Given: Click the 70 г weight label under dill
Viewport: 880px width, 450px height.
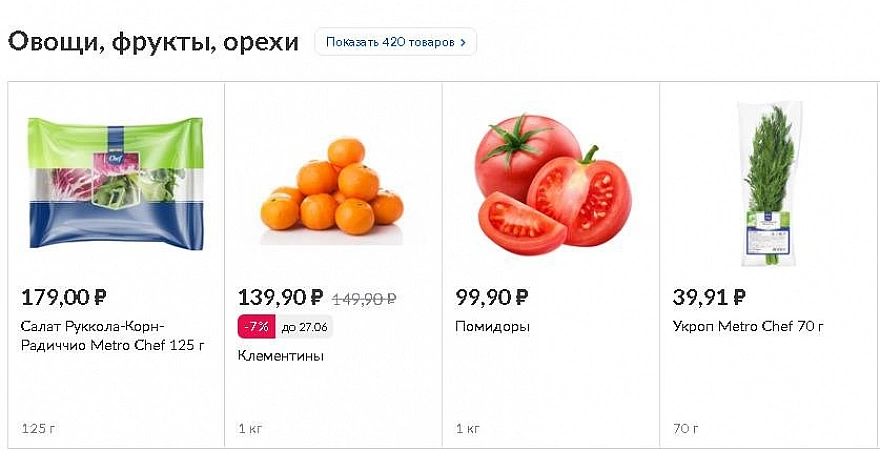Looking at the screenshot, I should coord(686,429).
